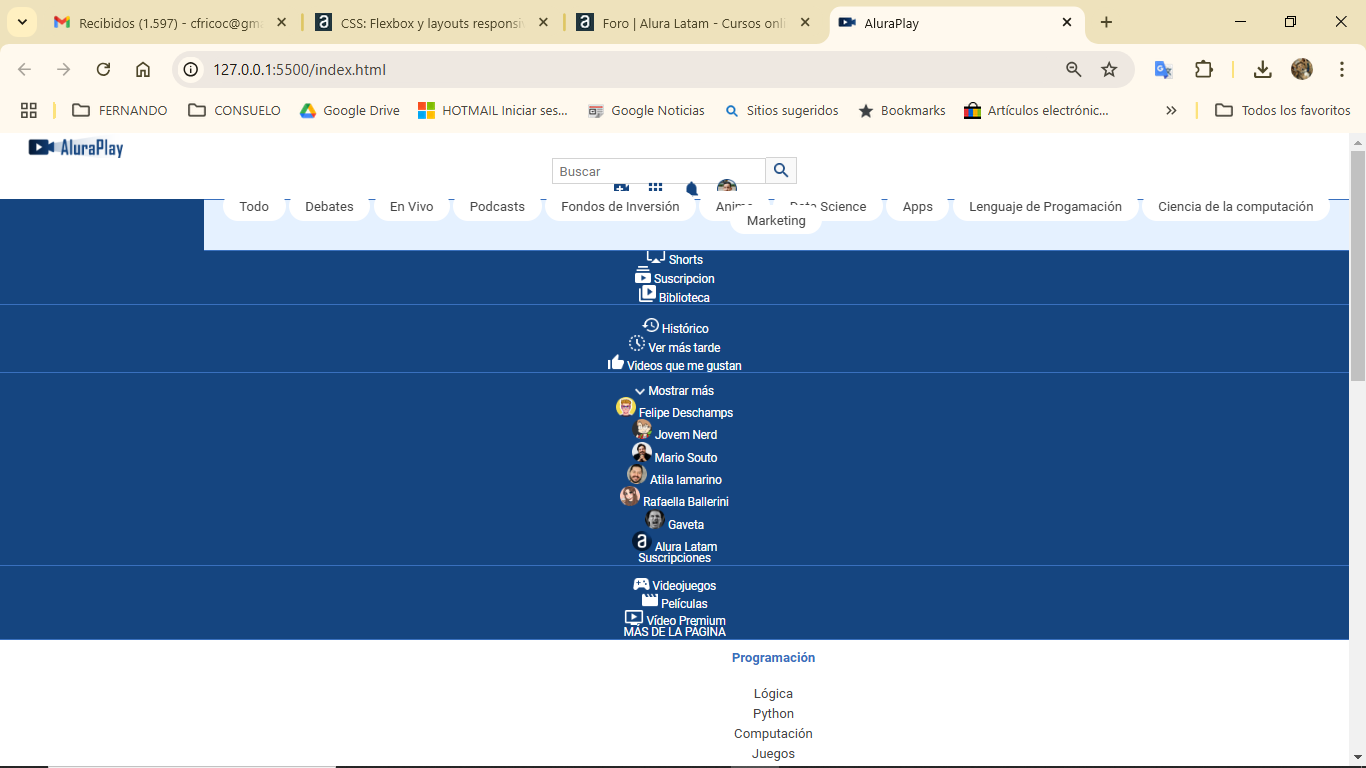Click the AluraPlay logo

76,148
